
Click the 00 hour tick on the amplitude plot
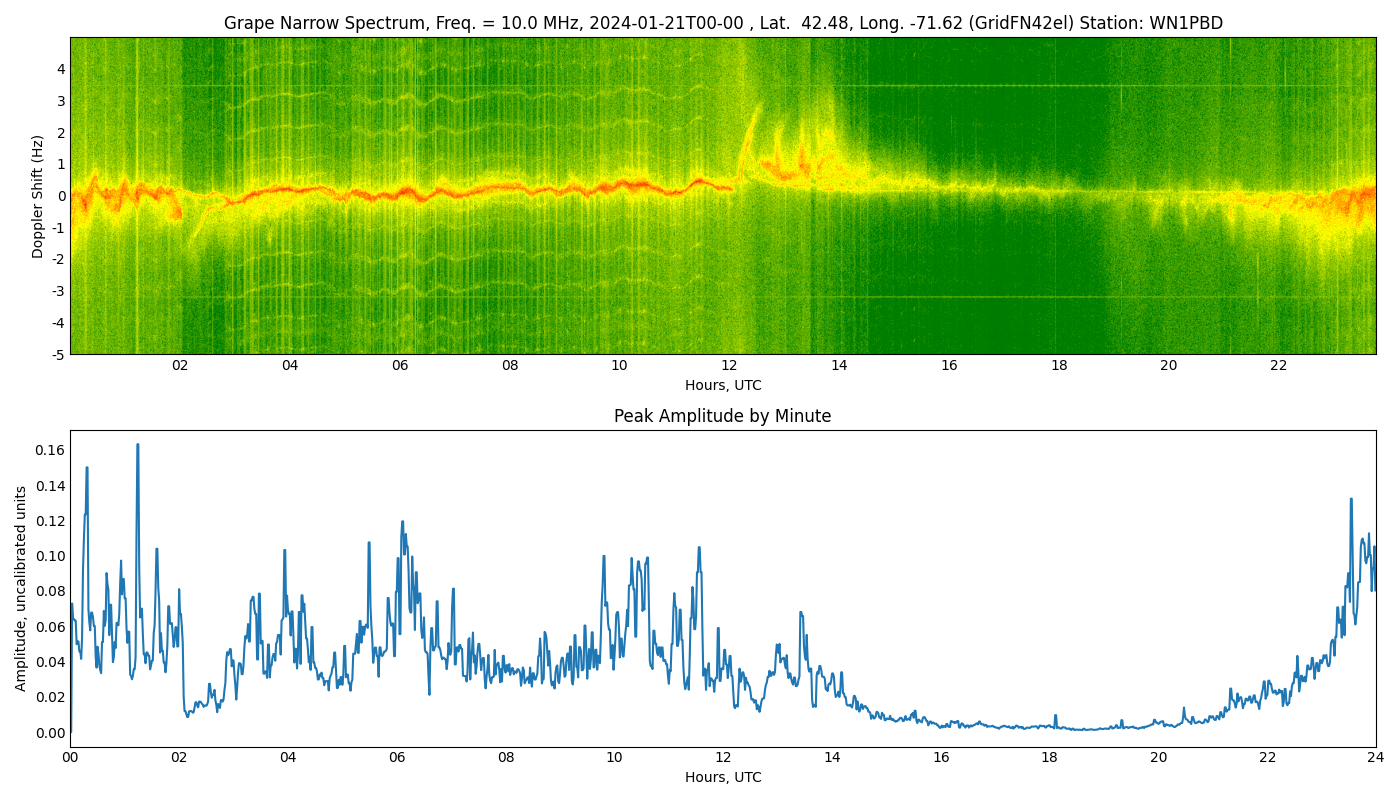pos(70,757)
